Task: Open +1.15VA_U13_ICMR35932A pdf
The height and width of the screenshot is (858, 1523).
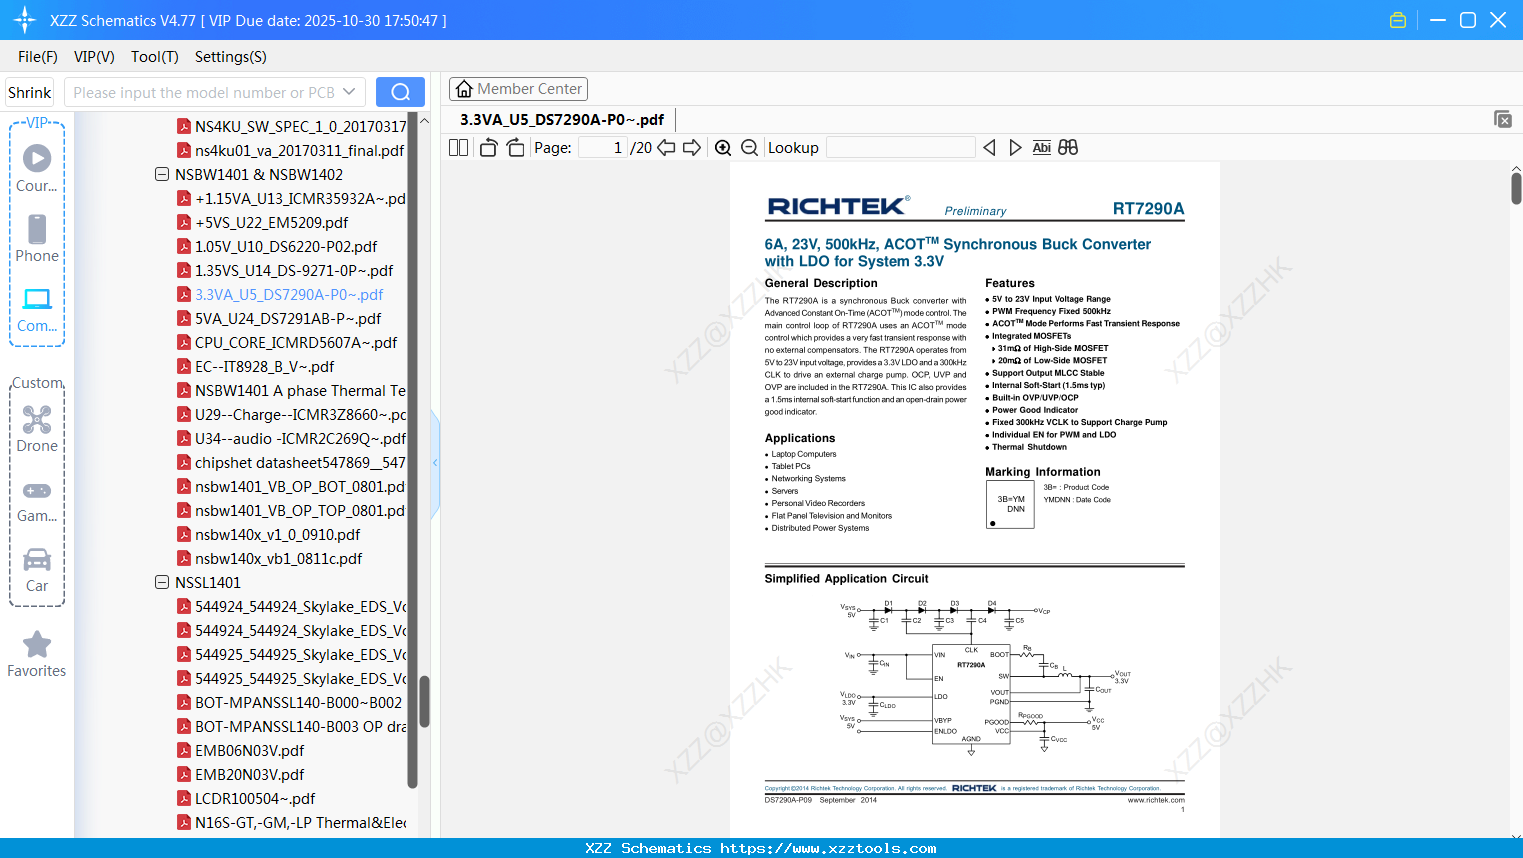Action: pyautogui.click(x=292, y=198)
